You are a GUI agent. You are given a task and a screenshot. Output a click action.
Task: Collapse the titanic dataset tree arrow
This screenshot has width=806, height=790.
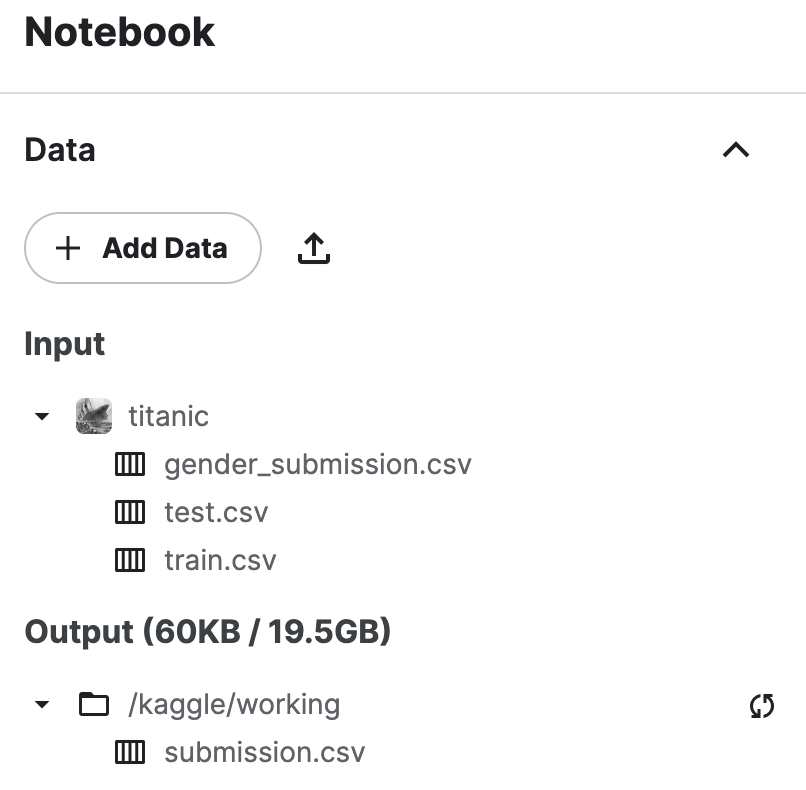[x=42, y=416]
